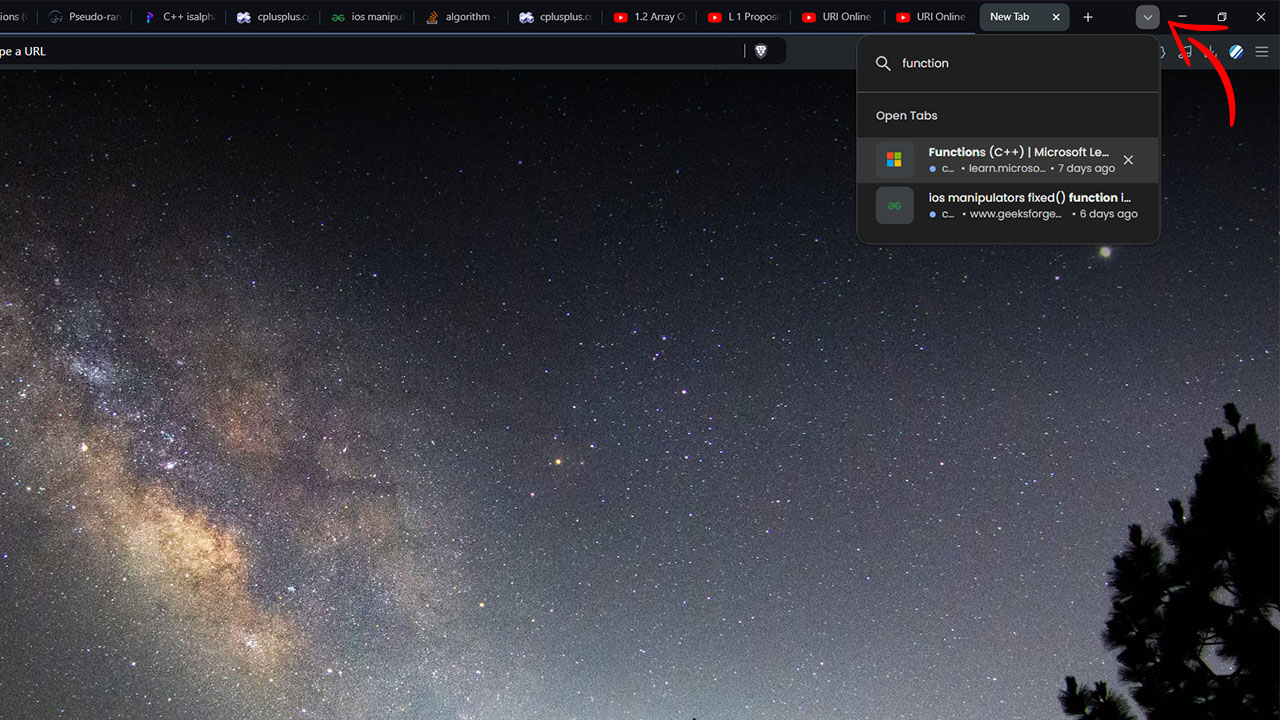The image size is (1280, 720).
Task: Click Microsoft logo beside Functions (C++) result
Action: click(894, 160)
